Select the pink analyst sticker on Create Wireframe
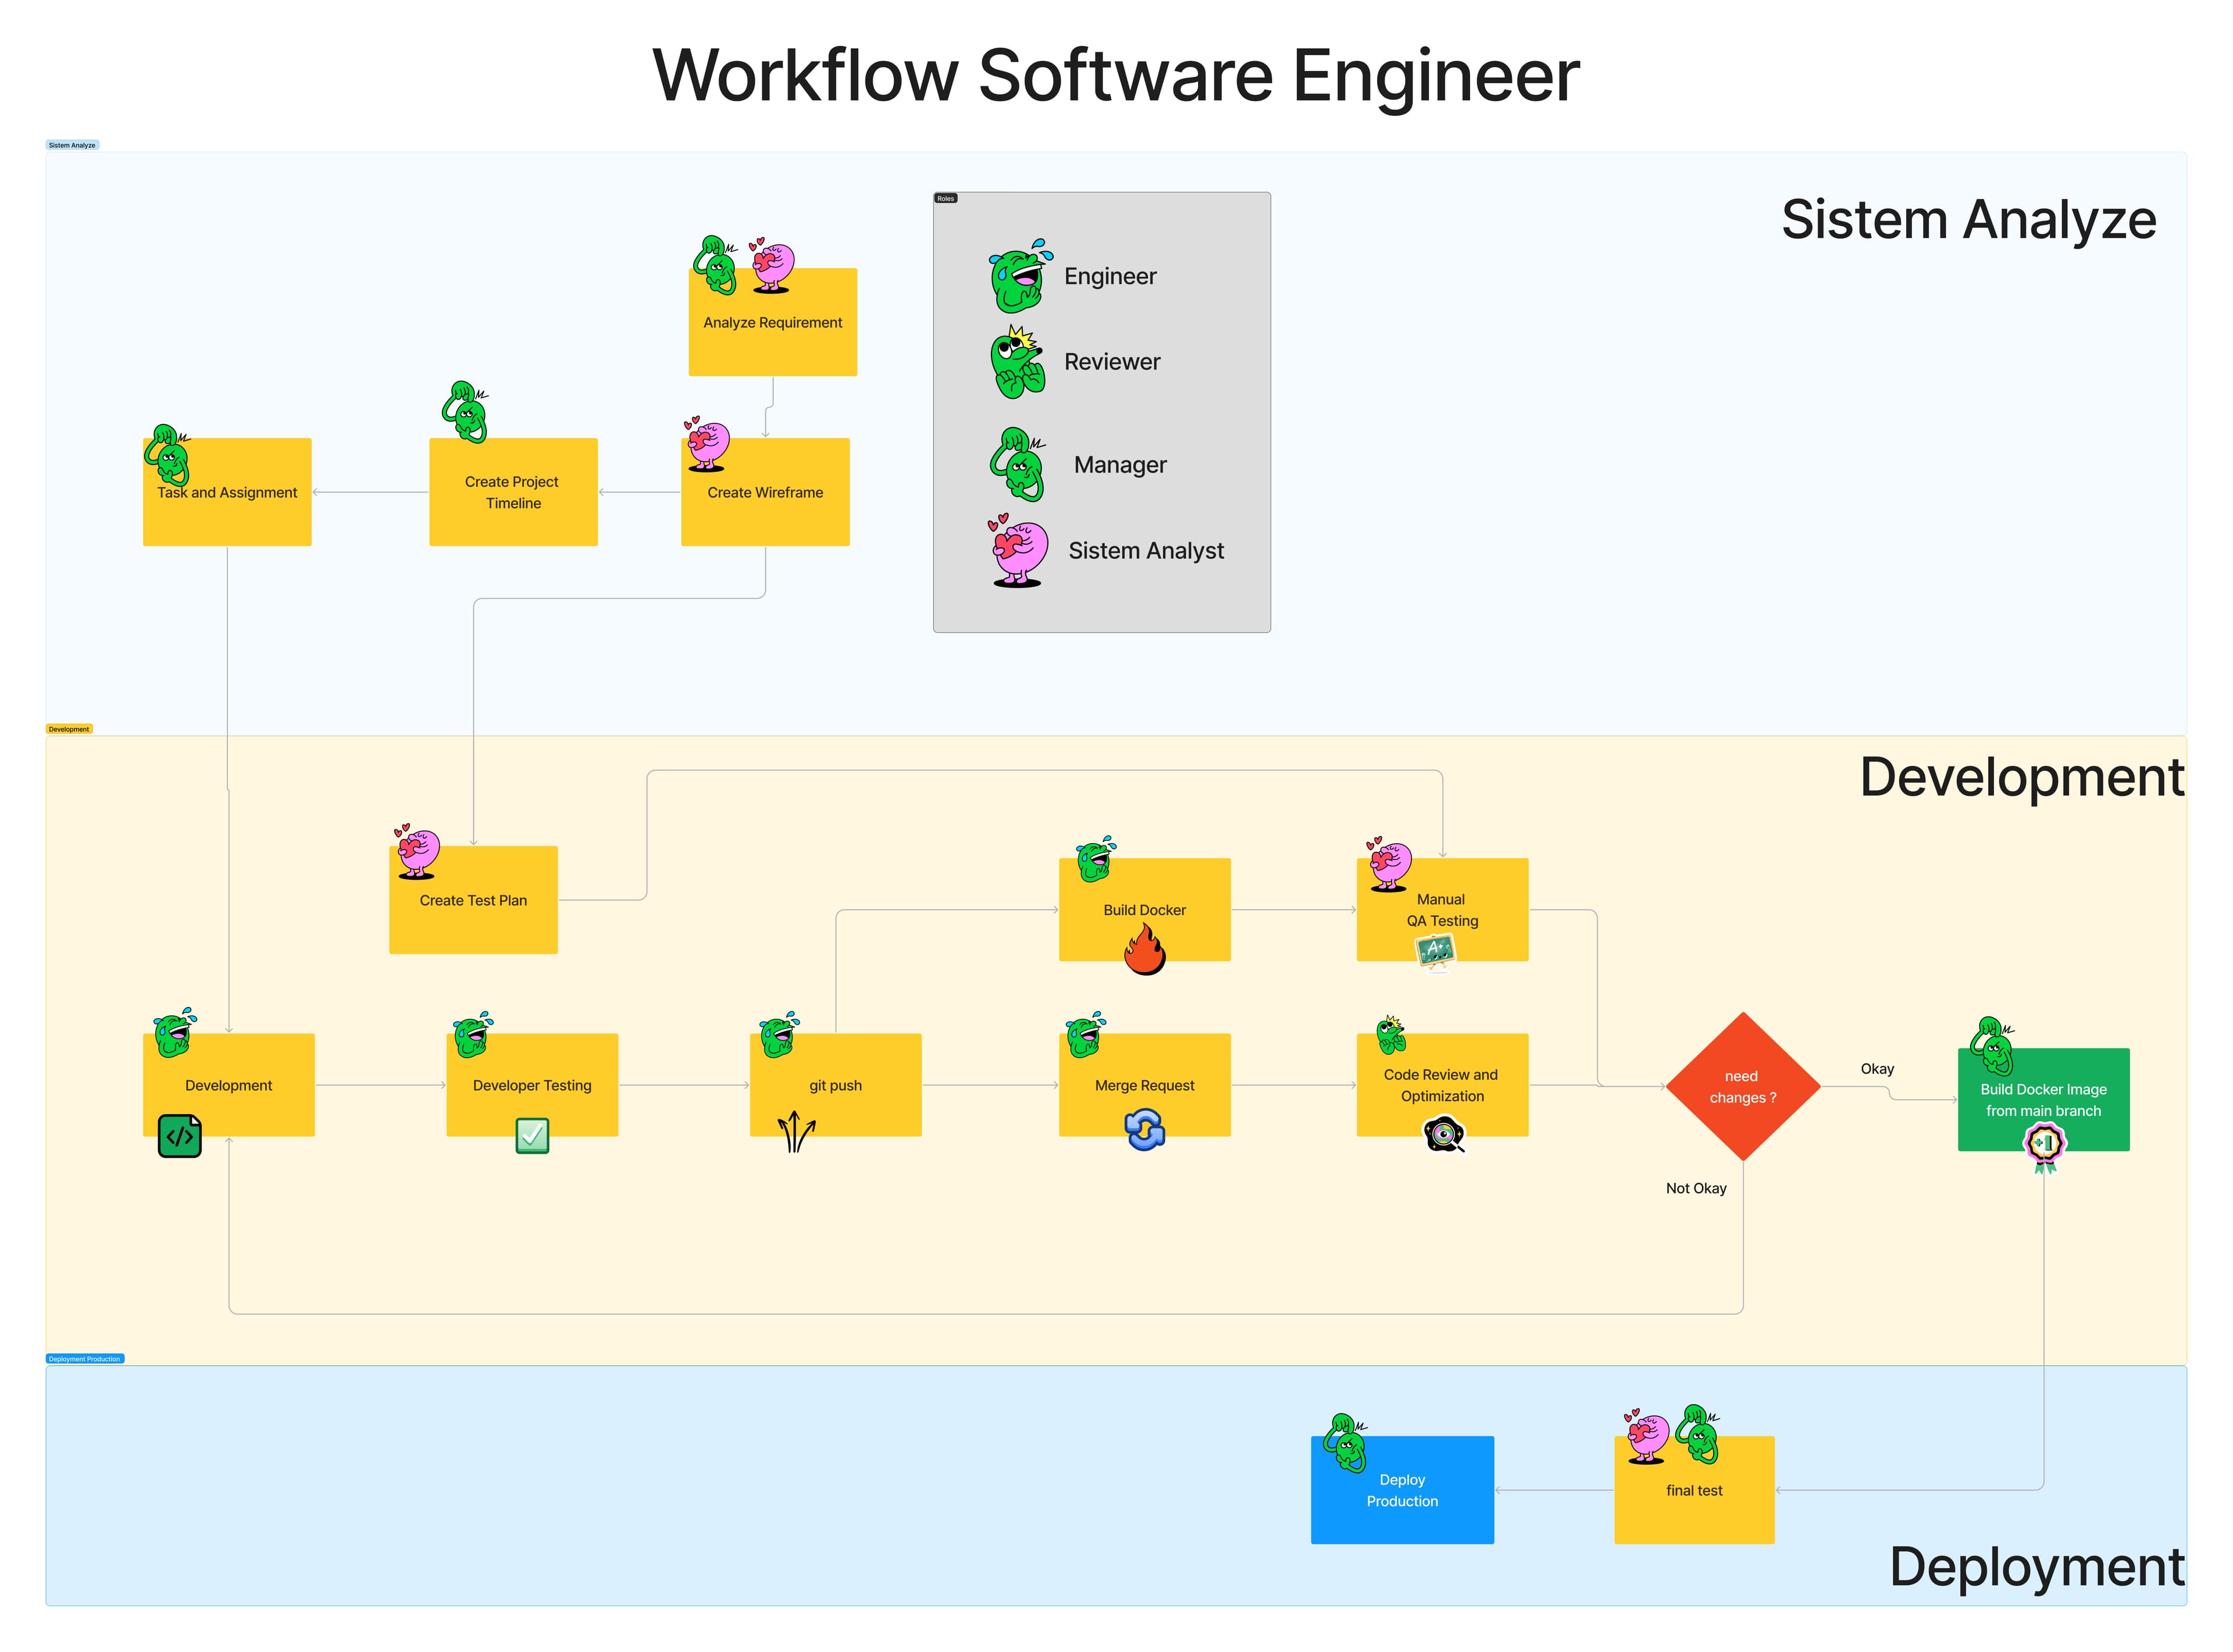Image resolution: width=2233 pixels, height=1652 pixels. pyautogui.click(x=707, y=444)
